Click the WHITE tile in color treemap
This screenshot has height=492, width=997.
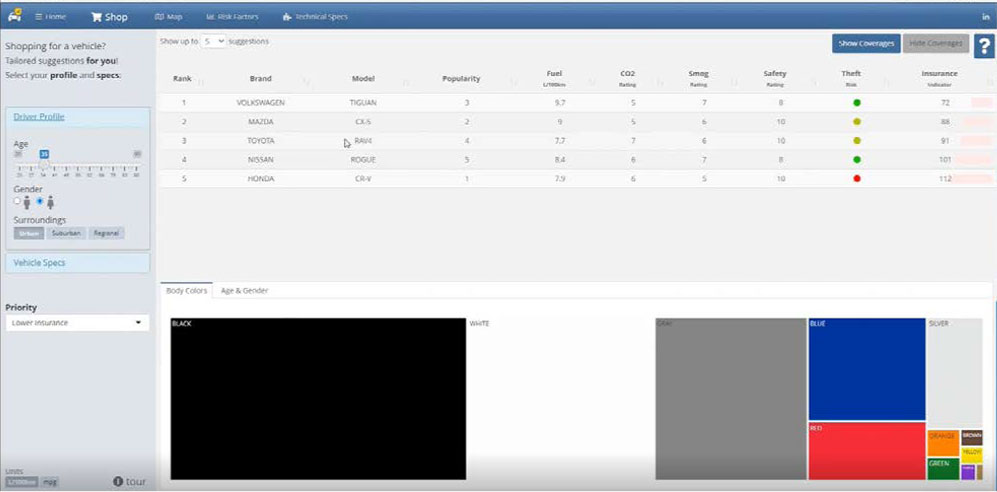(x=560, y=399)
